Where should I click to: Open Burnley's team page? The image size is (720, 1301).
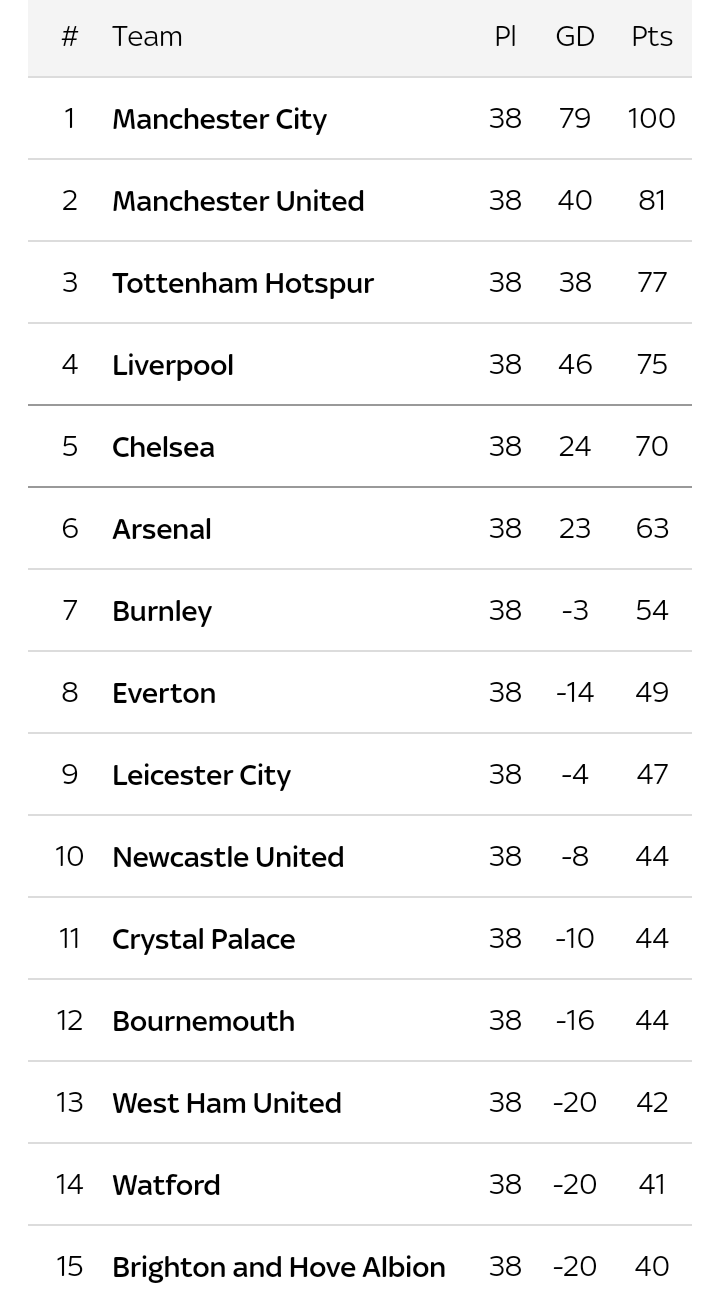click(x=162, y=611)
